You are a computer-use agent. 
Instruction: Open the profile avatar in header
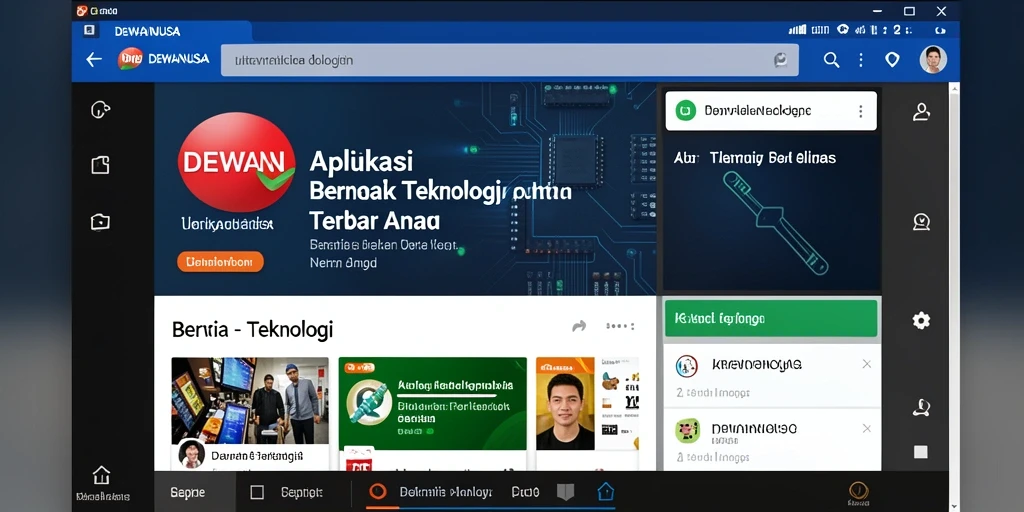[933, 59]
